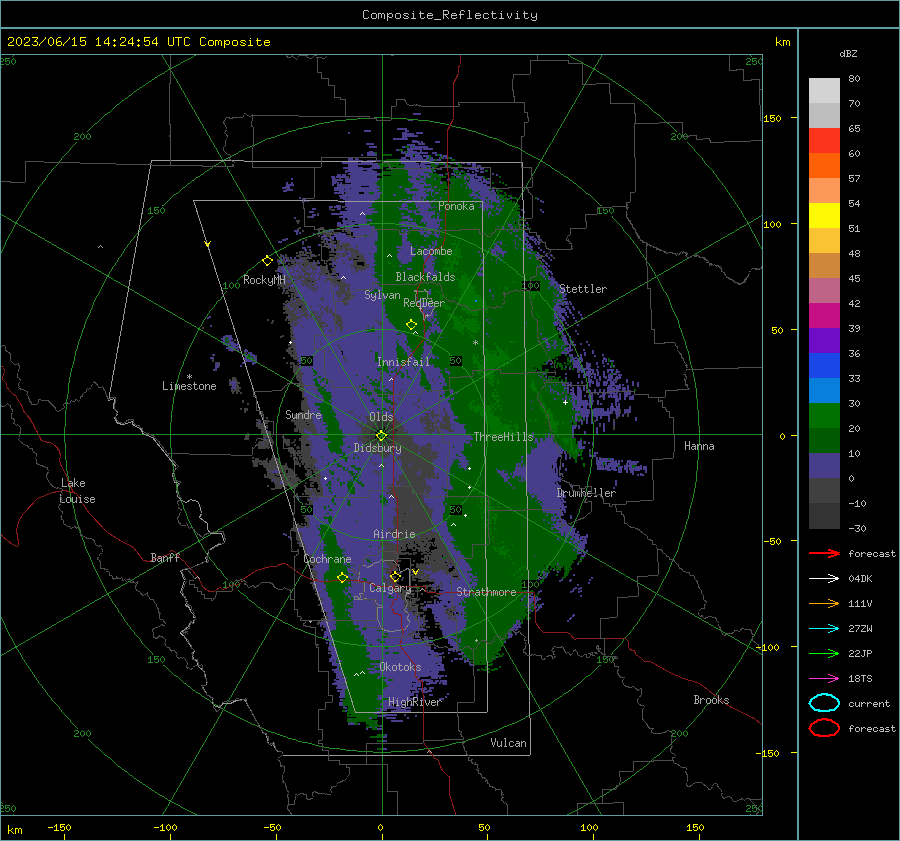Click the cyan current ellipse legend icon
900x841 pixels.
[824, 703]
